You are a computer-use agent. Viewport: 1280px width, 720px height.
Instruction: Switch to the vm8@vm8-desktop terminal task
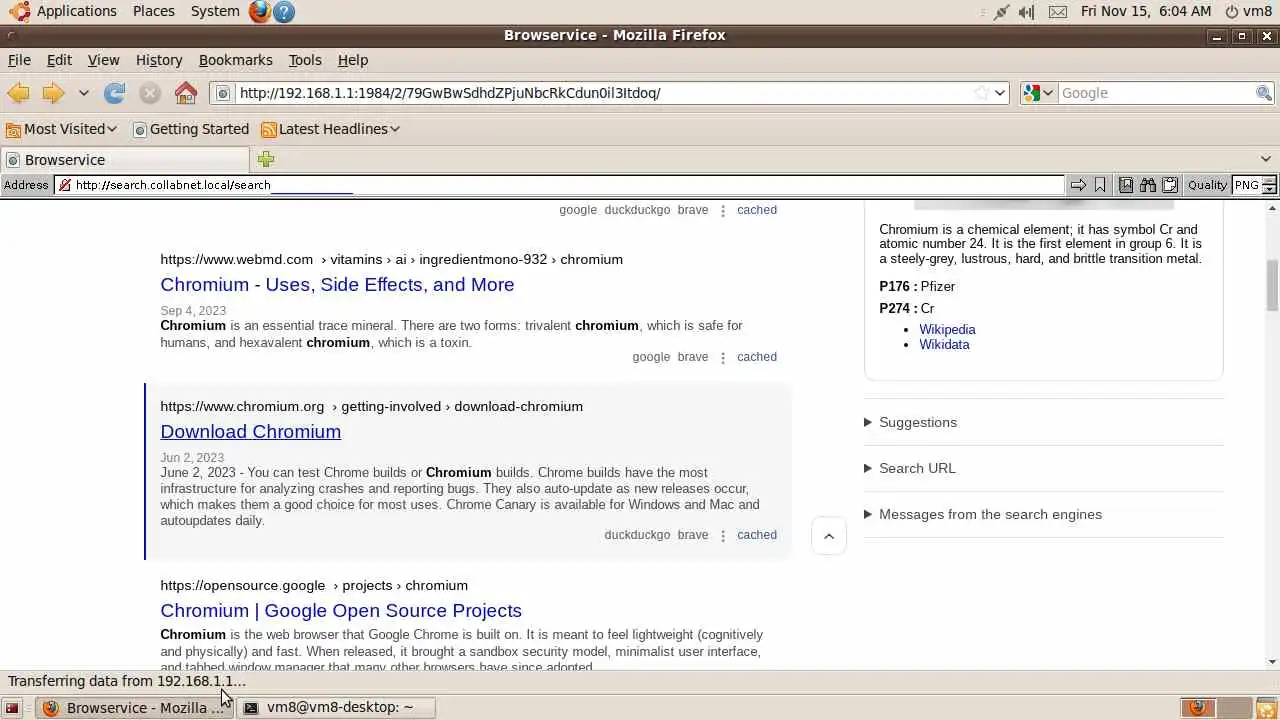coord(338,707)
